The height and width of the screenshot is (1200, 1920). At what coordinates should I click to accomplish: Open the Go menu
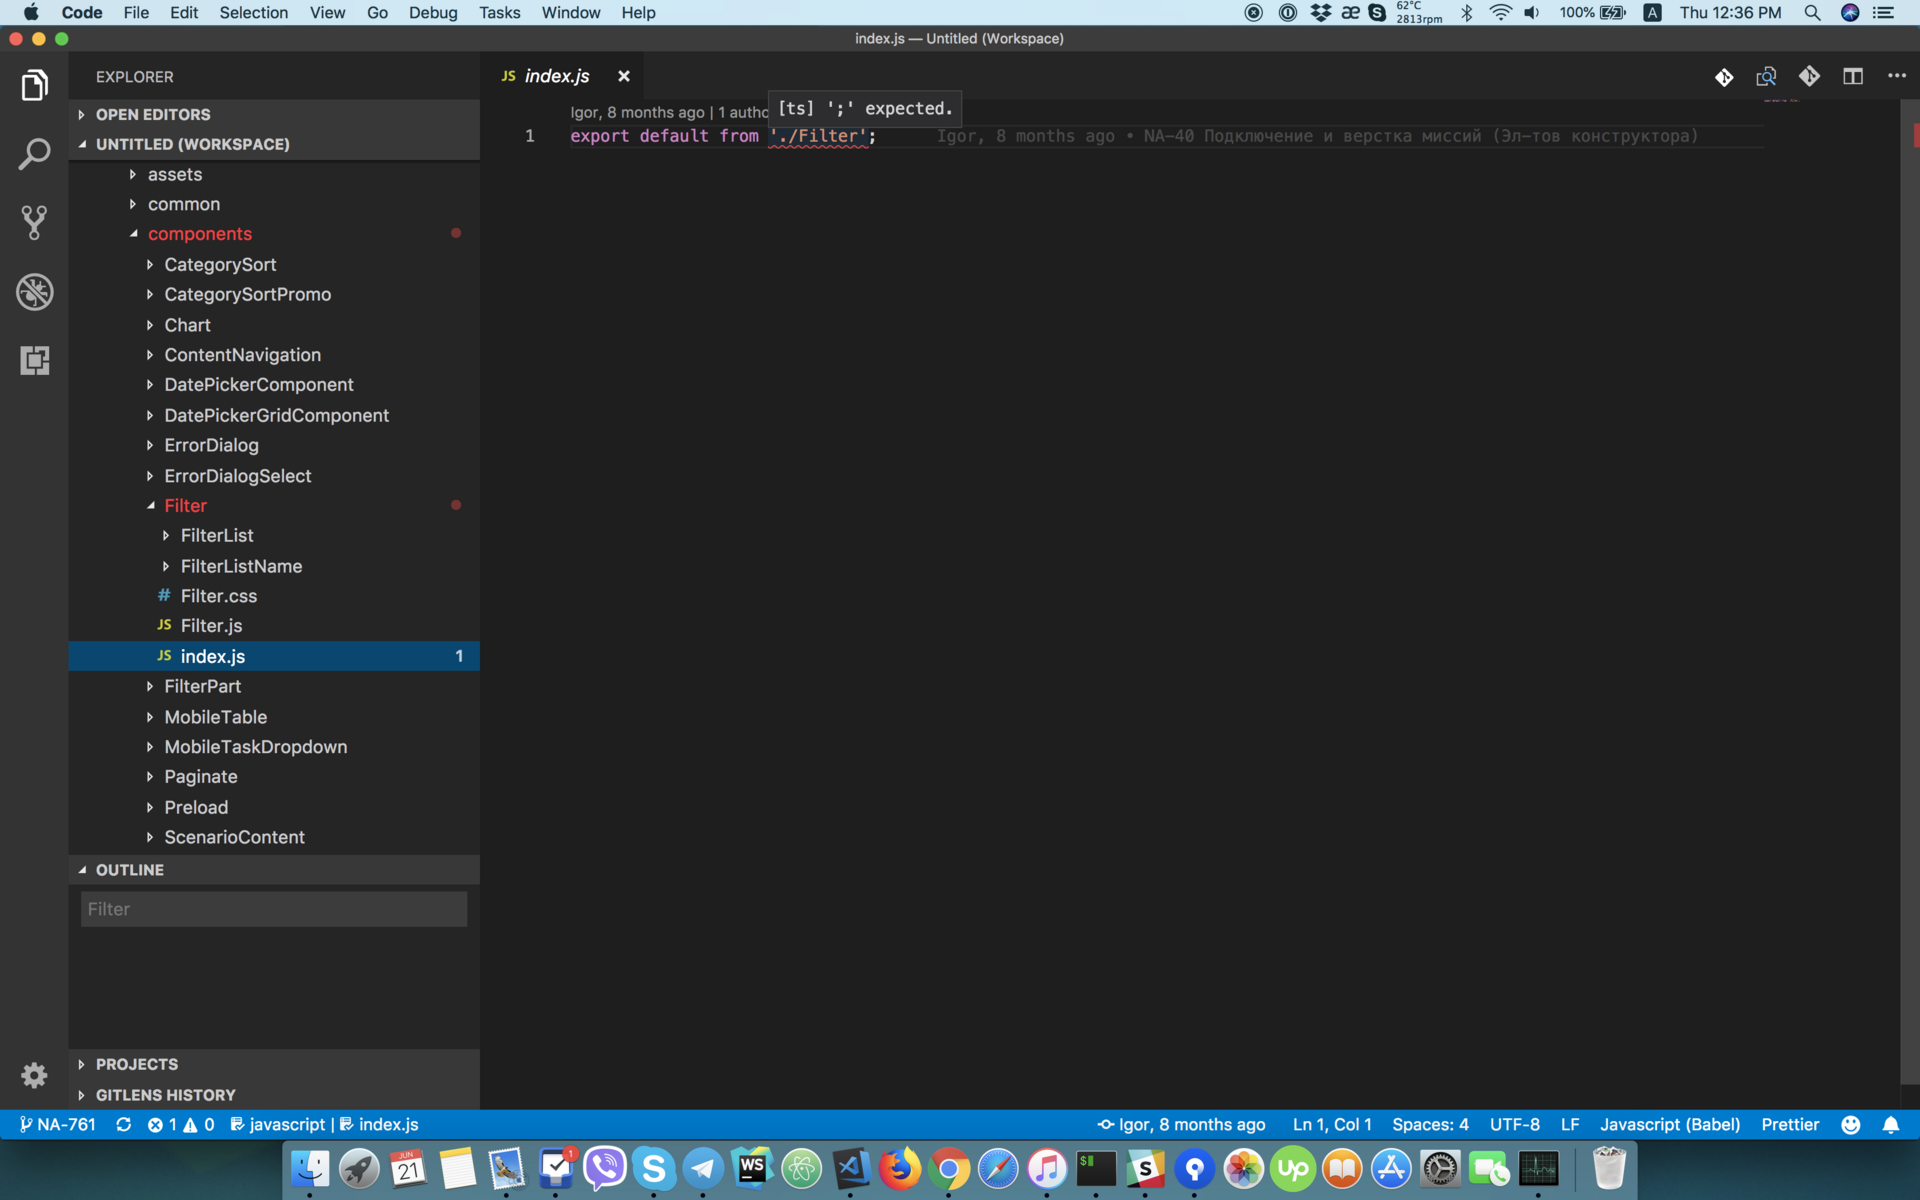(377, 13)
